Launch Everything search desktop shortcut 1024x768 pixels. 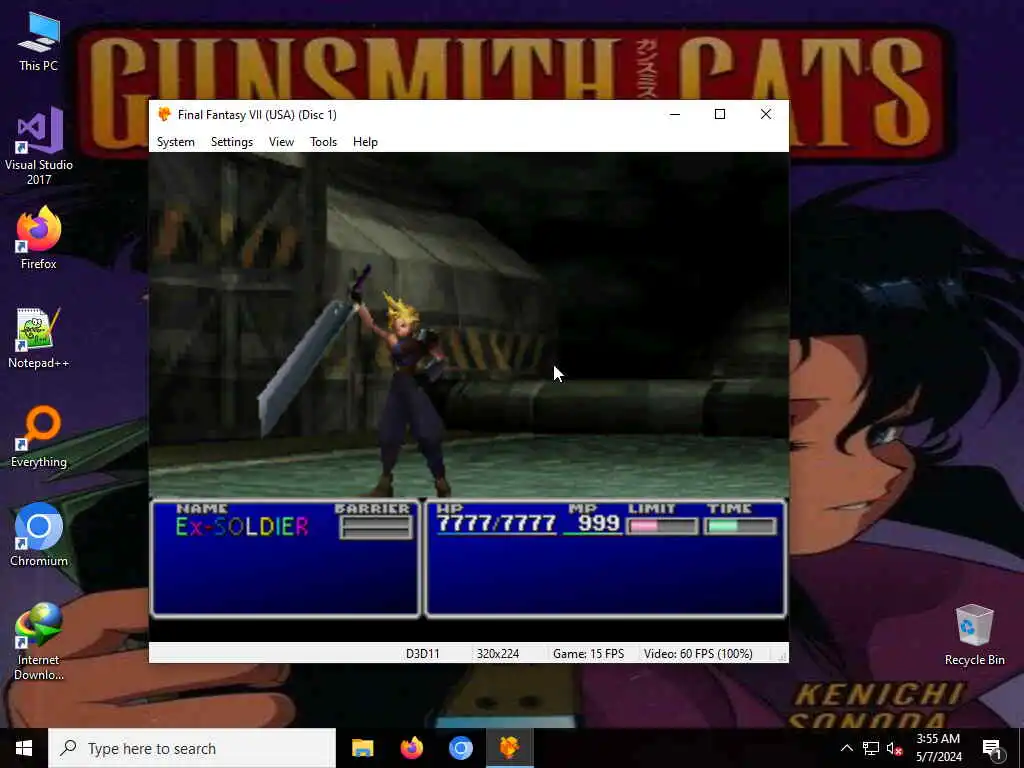coord(39,437)
